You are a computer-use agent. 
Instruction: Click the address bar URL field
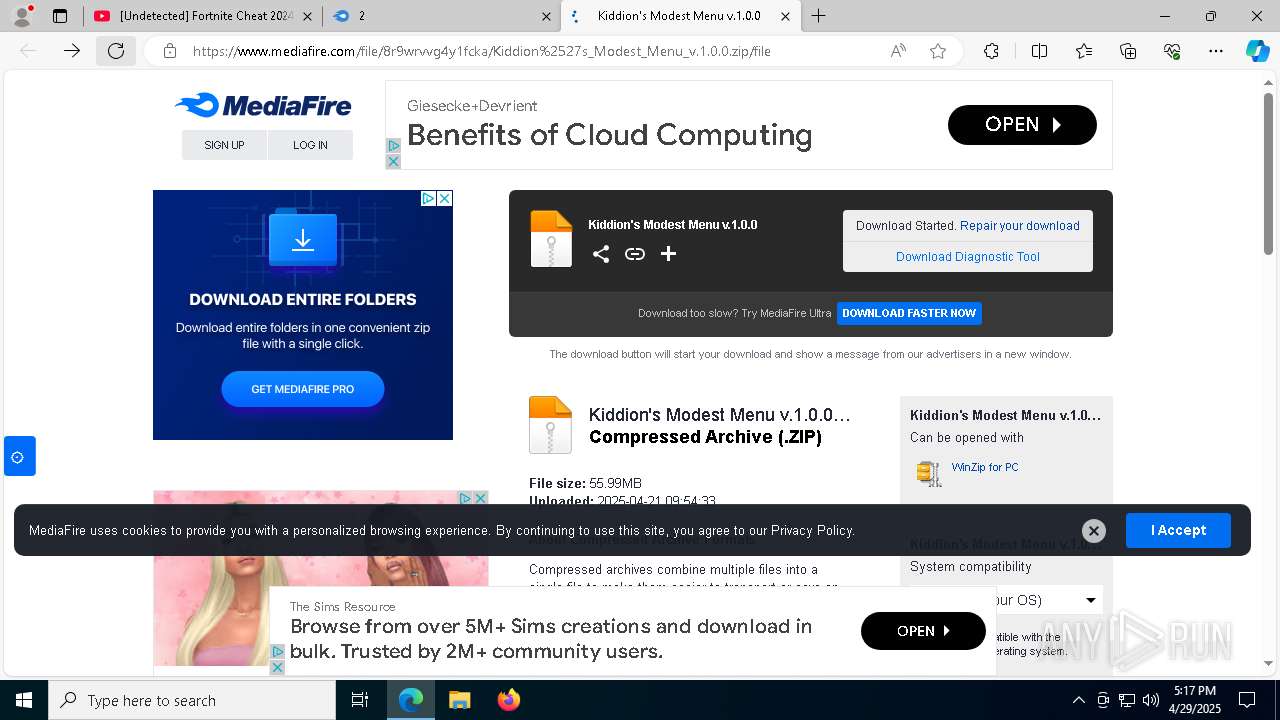click(x=481, y=51)
